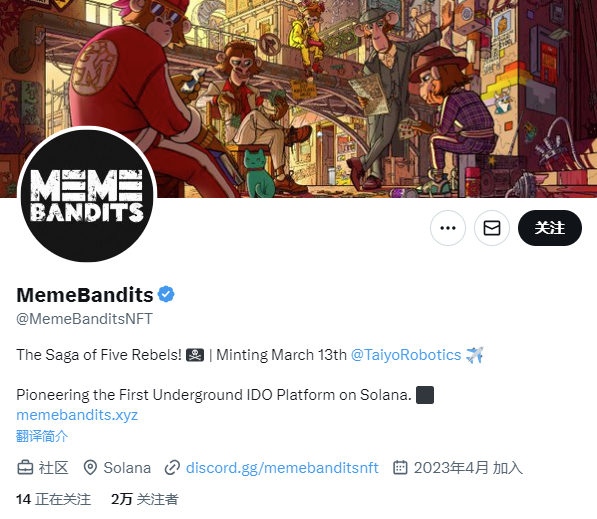Click the MEME BANDITS profile avatar
The height and width of the screenshot is (519, 597).
click(87, 195)
